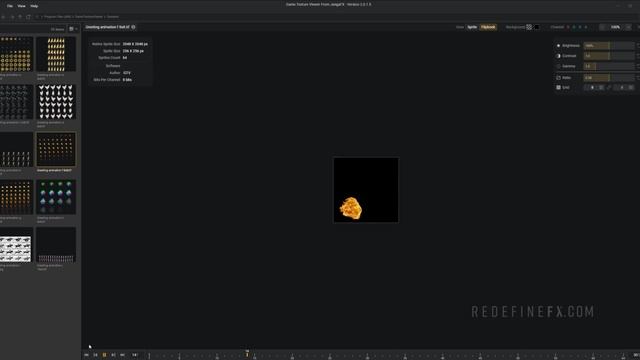Select the white horses sprite thumbnail
Screen dimensions: 640x360
click(x=16, y=245)
